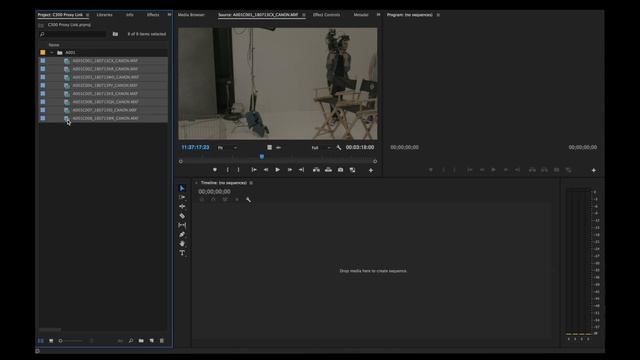This screenshot has width=640, height=360.
Task: Open the Project panel menu
Action: [87, 15]
